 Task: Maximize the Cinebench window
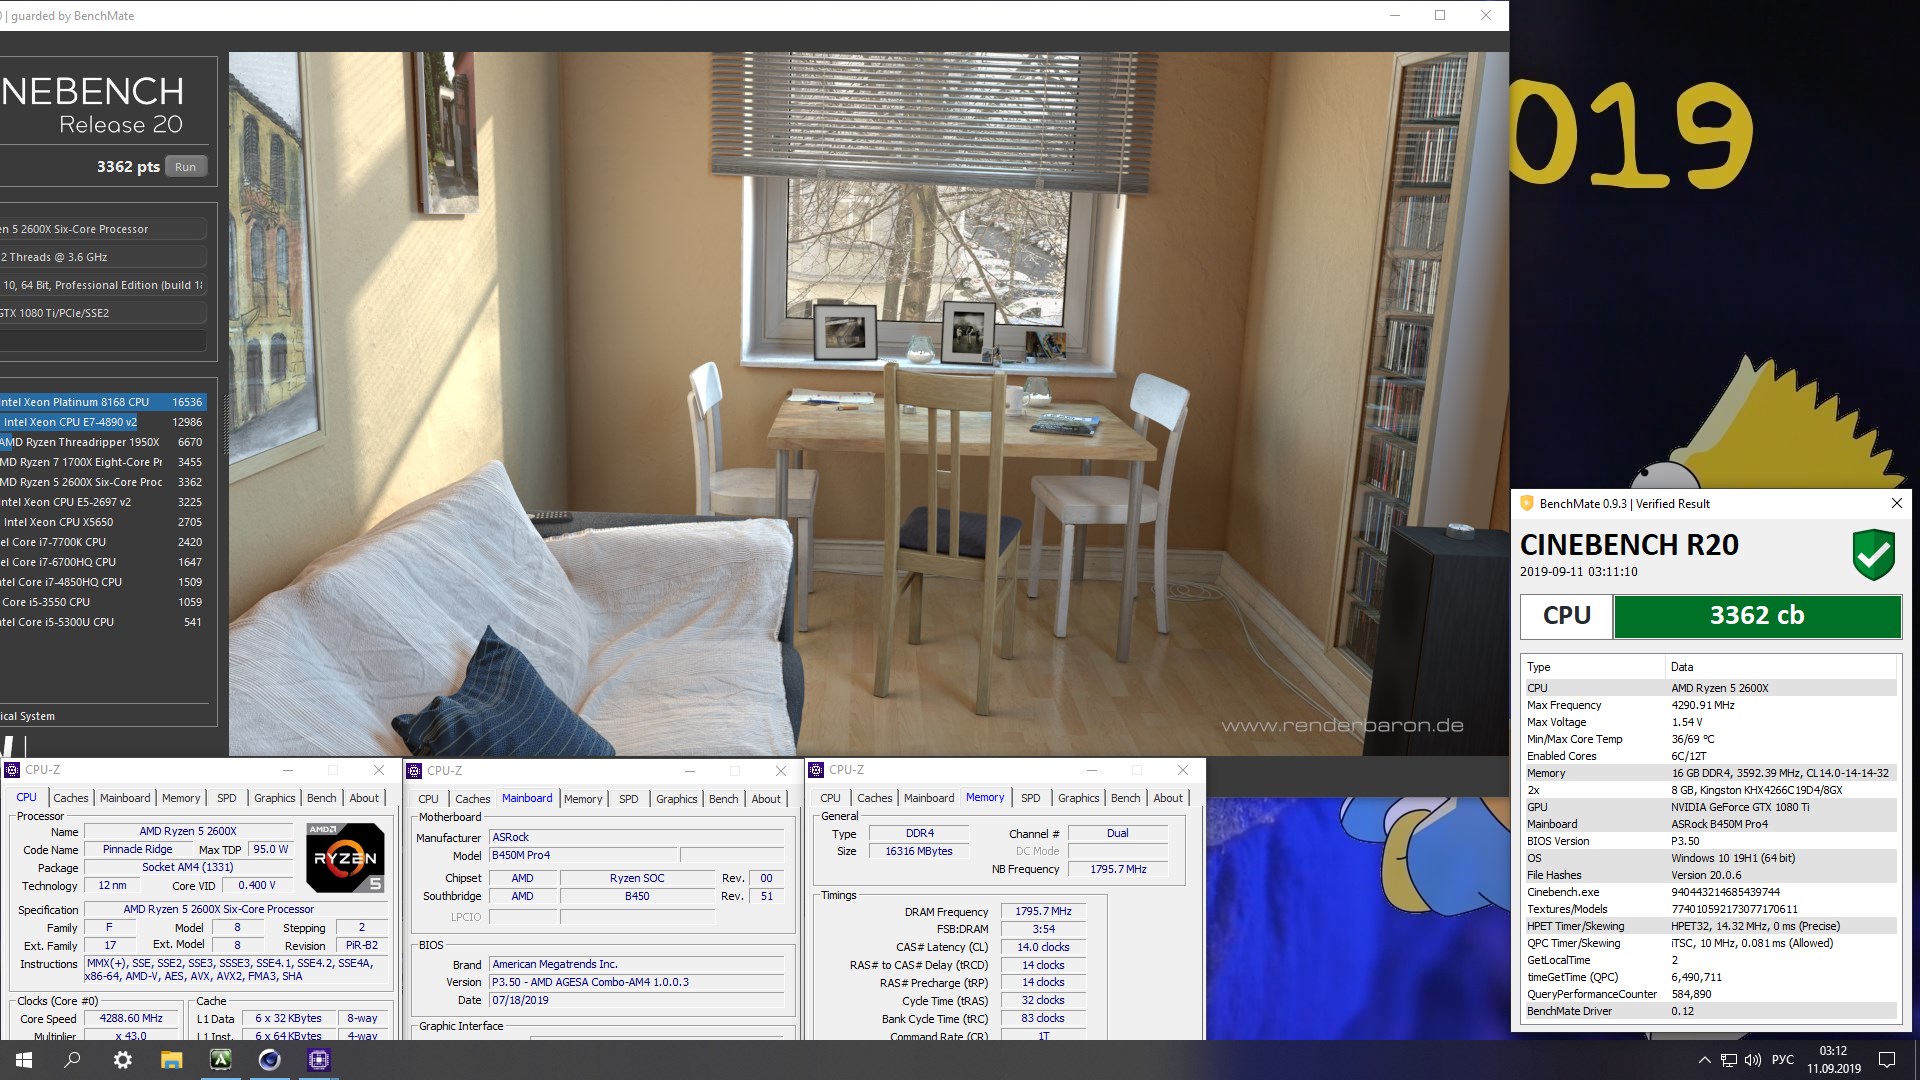coord(1440,15)
